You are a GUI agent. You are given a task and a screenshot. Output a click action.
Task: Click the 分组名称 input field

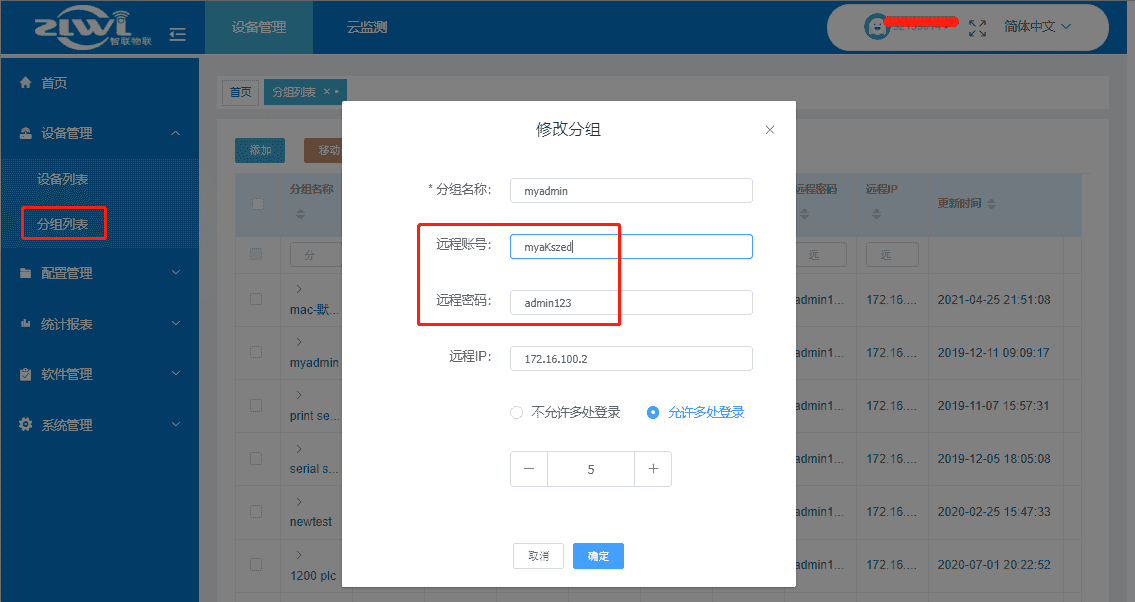(x=631, y=190)
